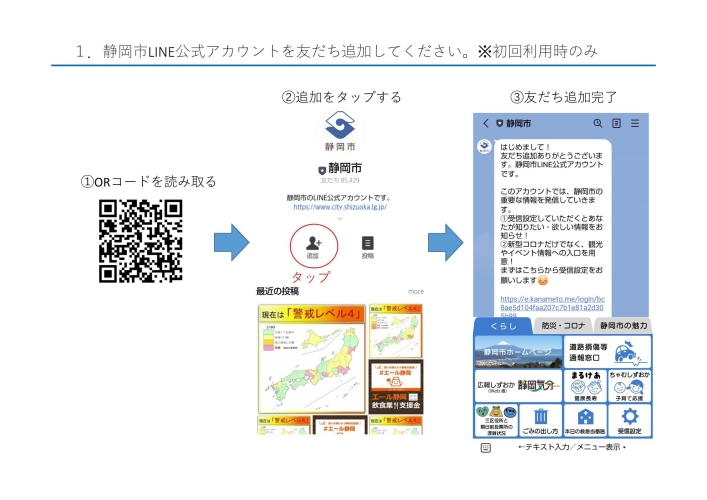Click the 静岡市 profile logo
Screen dimensions: 707x500
click(340, 131)
